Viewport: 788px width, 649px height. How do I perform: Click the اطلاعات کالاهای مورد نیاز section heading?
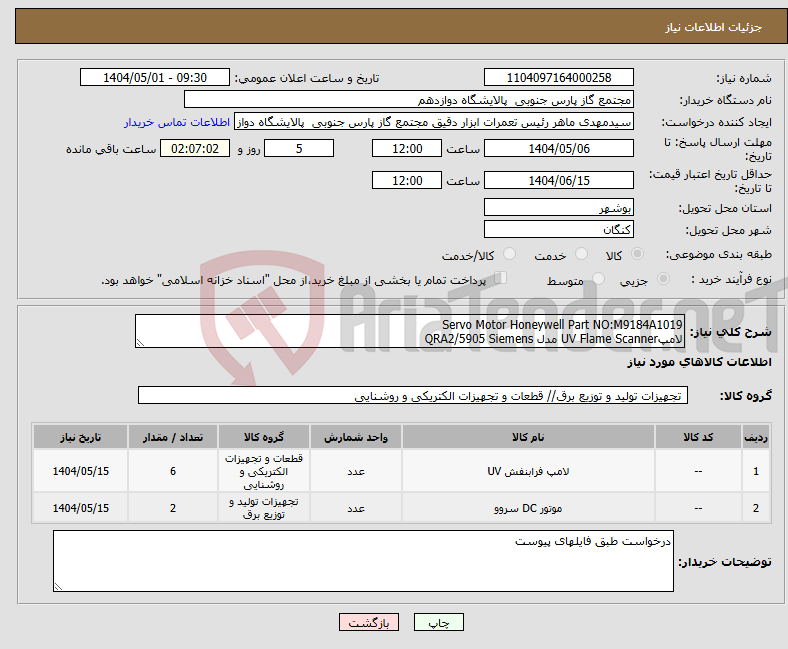coord(699,362)
